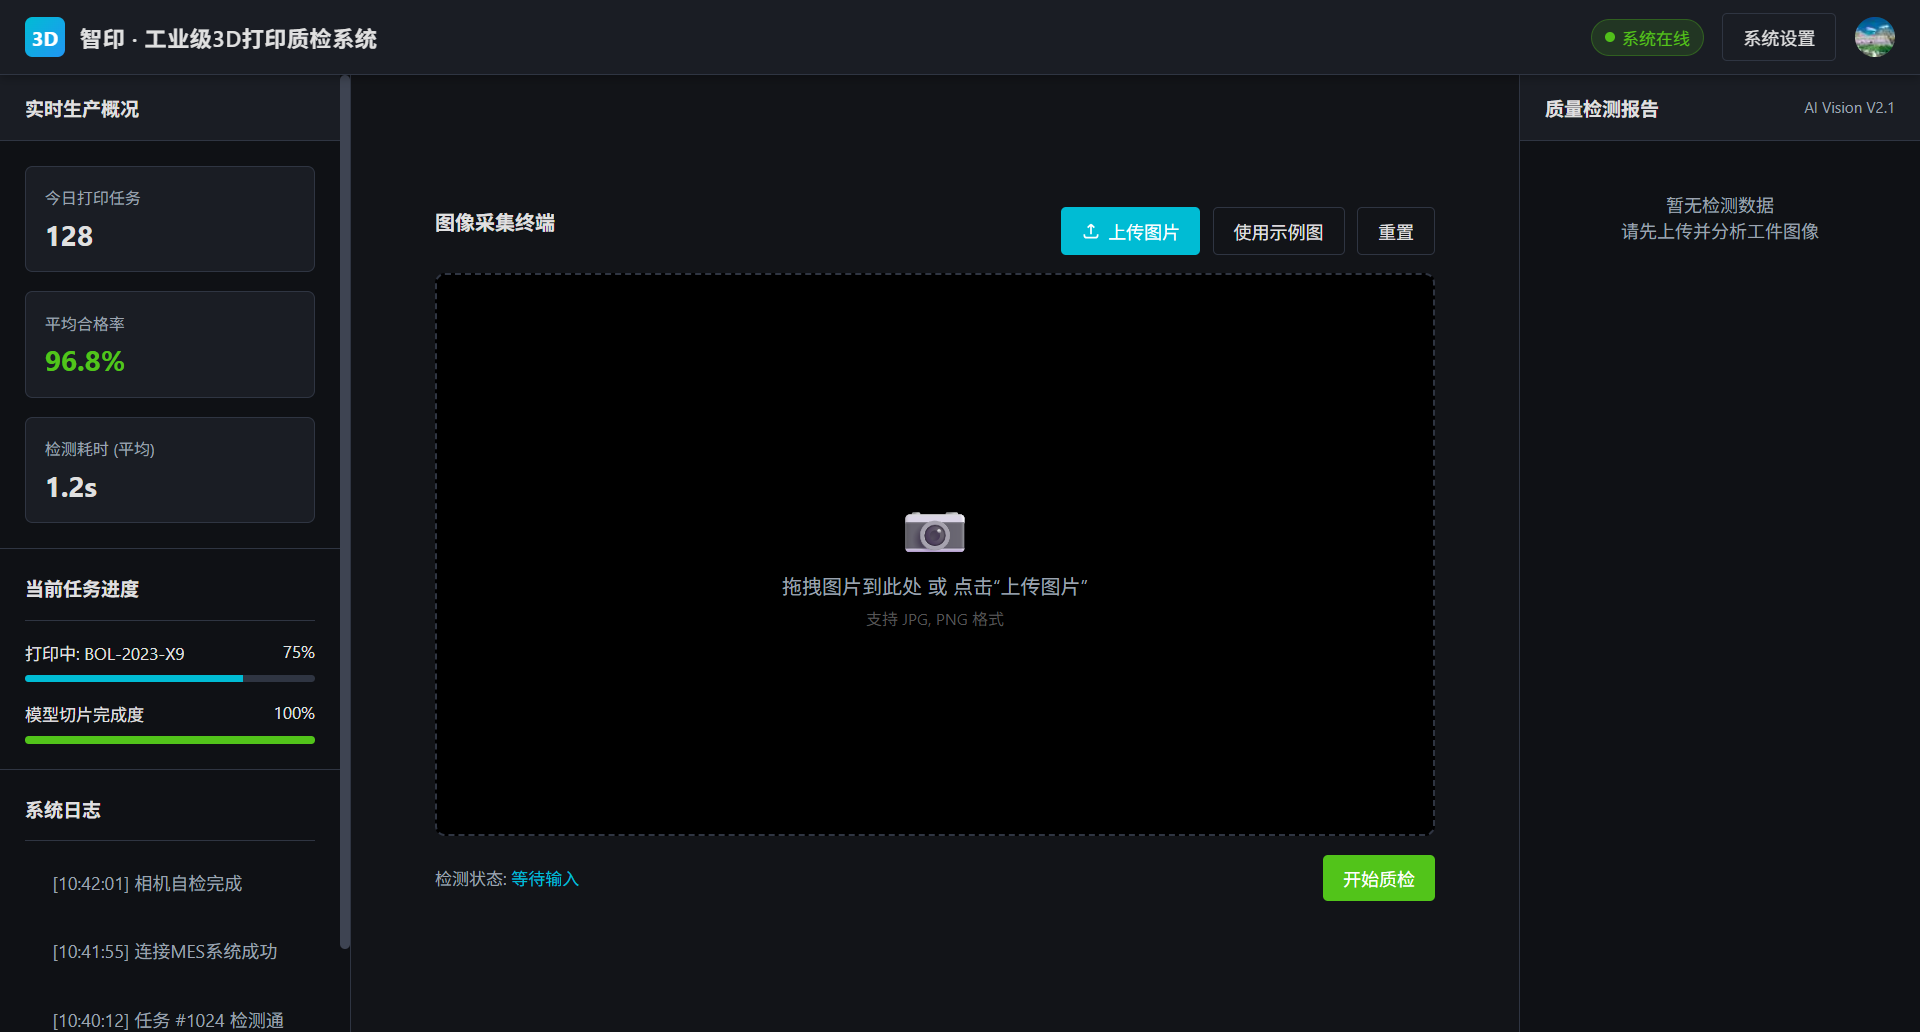Click the 连接MES系统成功 log entry

(x=165, y=952)
